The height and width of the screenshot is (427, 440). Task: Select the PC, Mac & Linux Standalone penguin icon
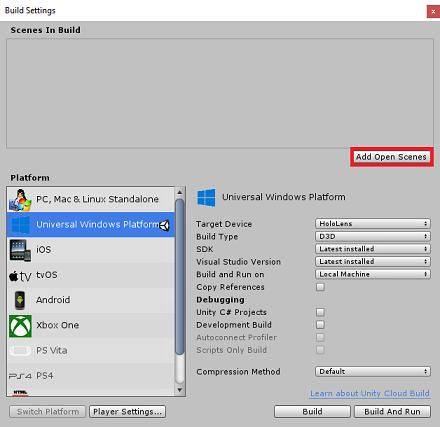[x=20, y=200]
